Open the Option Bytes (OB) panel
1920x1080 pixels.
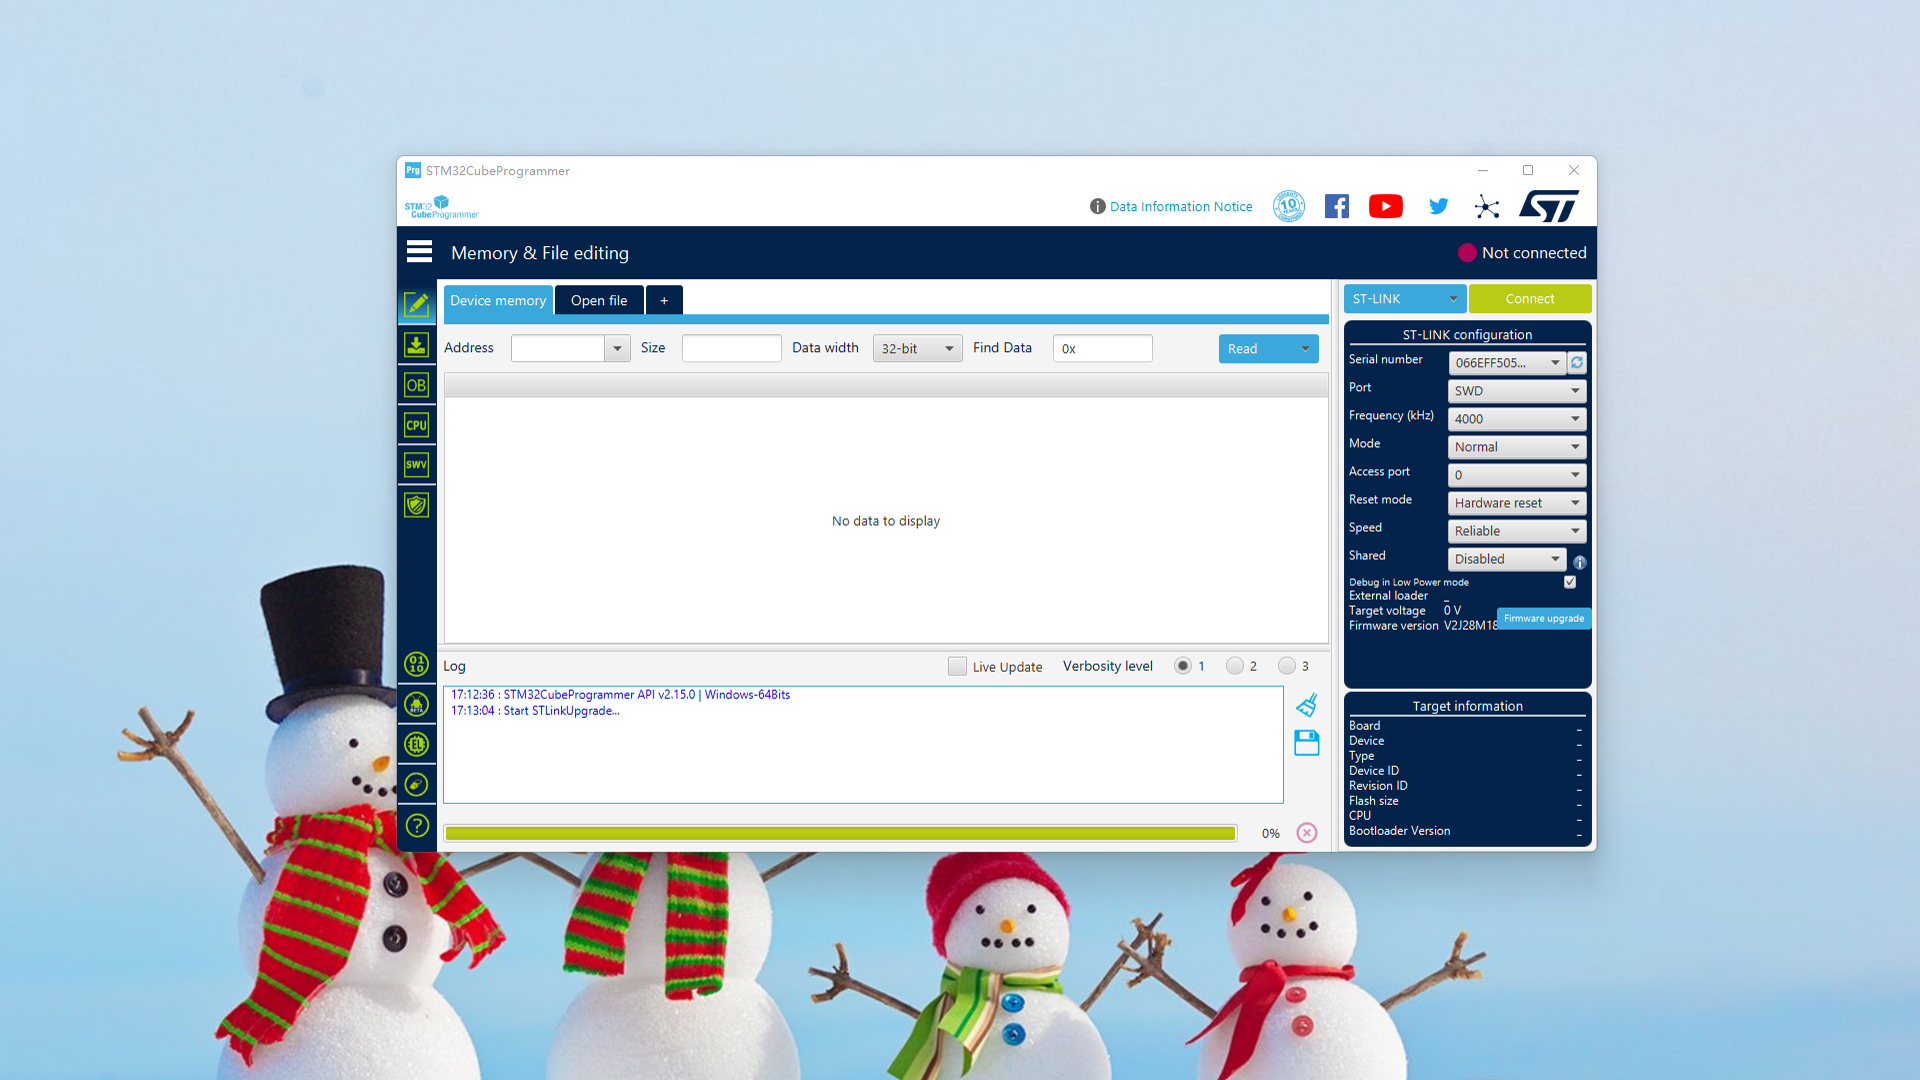pos(416,385)
